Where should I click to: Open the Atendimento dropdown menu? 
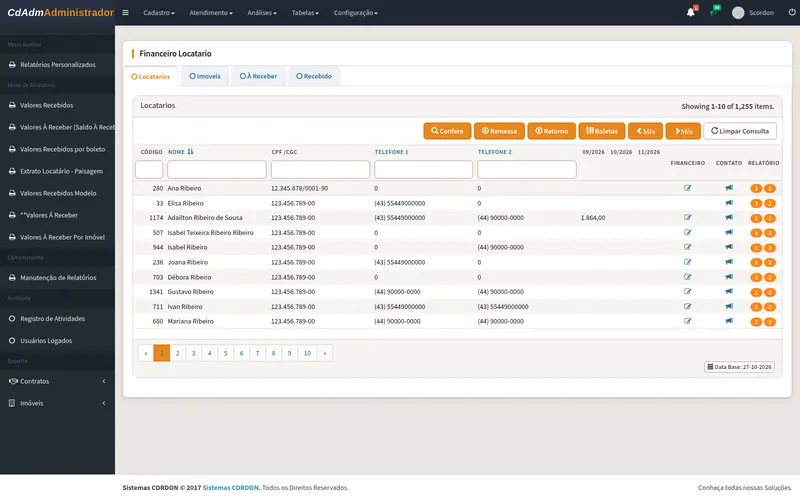pyautogui.click(x=211, y=13)
